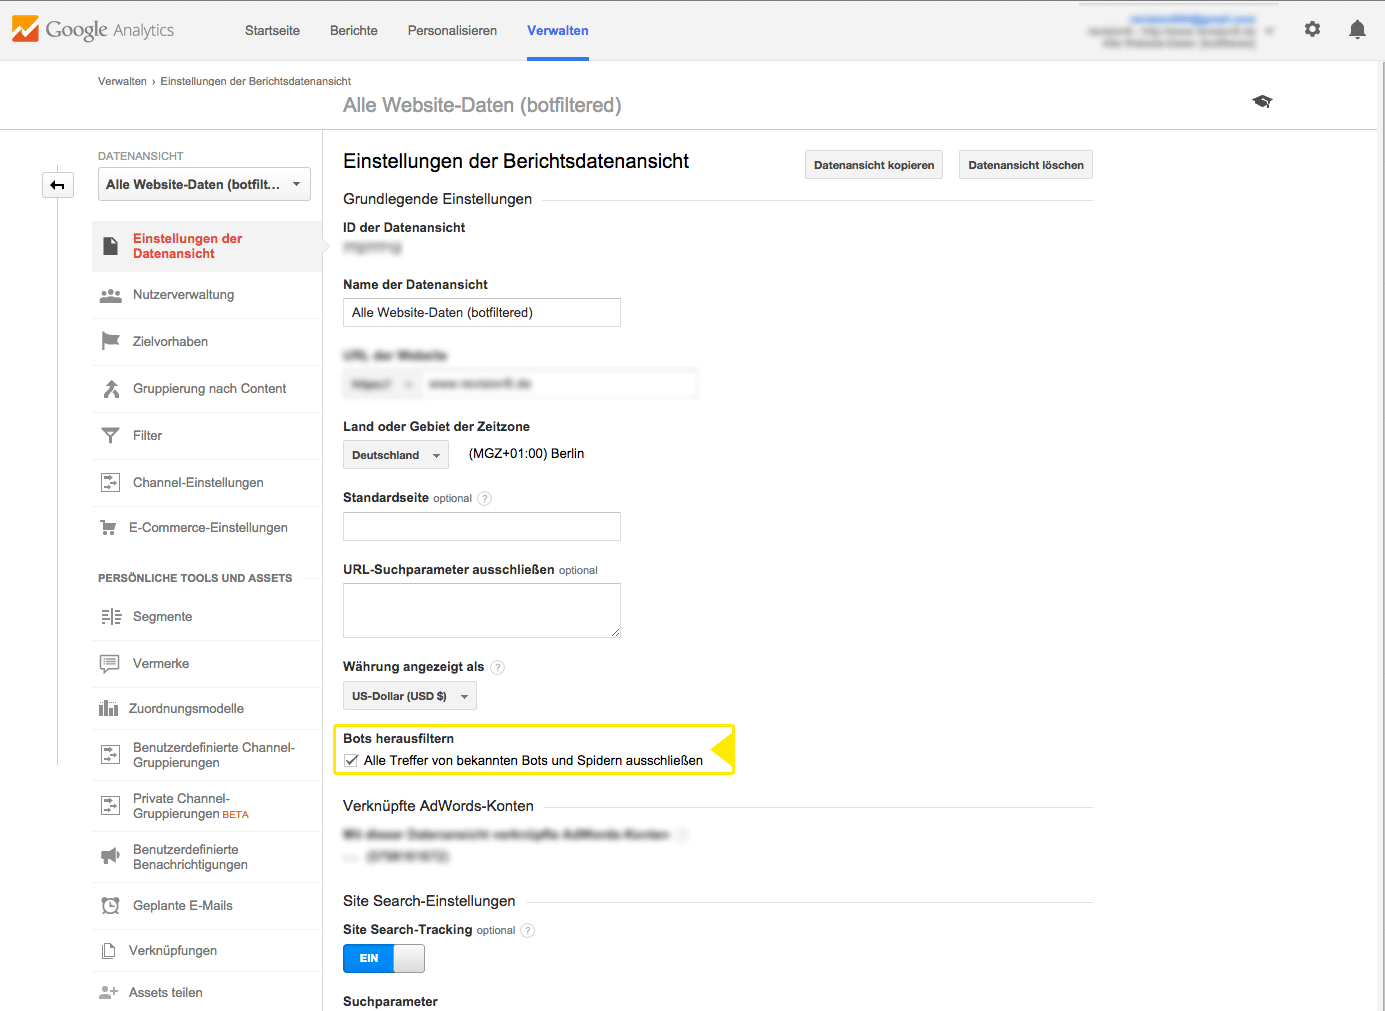This screenshot has width=1385, height=1011.
Task: Click the Nutzerverwaltung people icon
Action: [111, 295]
